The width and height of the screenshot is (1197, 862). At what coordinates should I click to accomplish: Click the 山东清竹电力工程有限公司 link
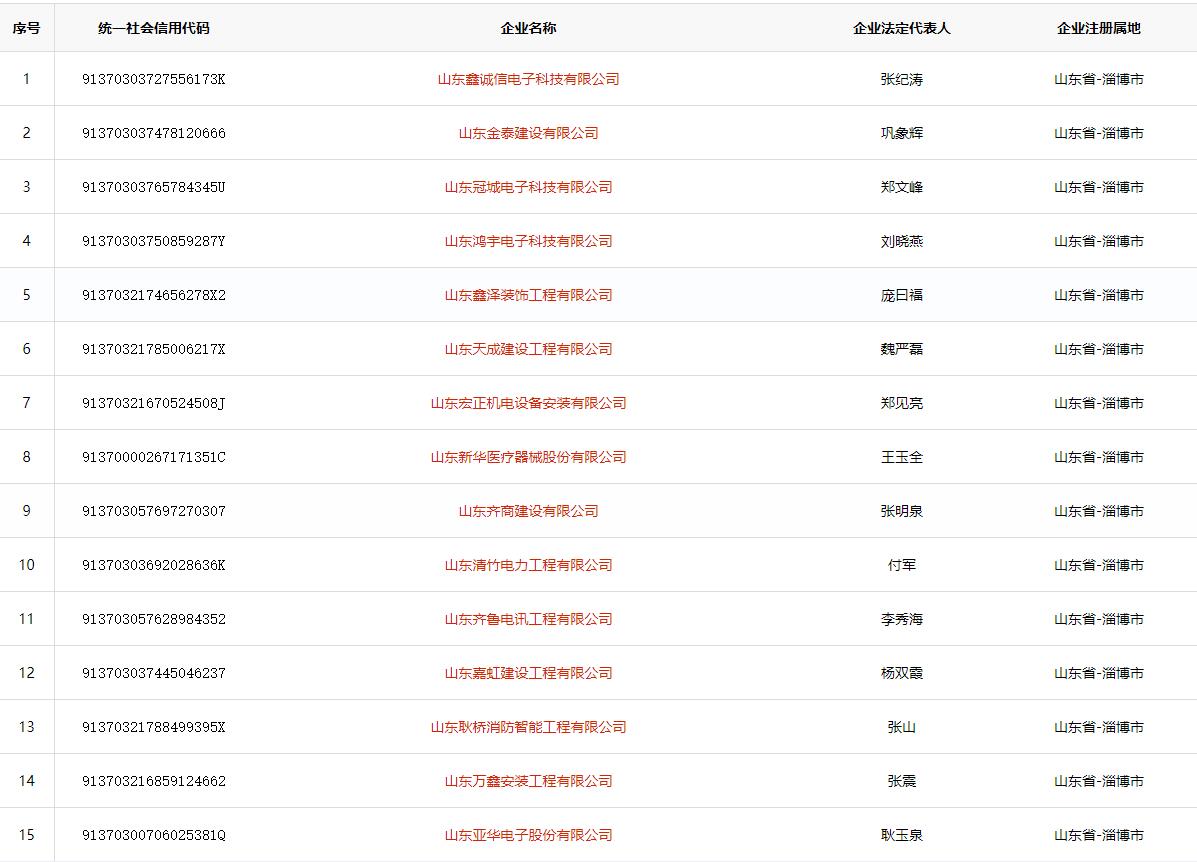[528, 565]
